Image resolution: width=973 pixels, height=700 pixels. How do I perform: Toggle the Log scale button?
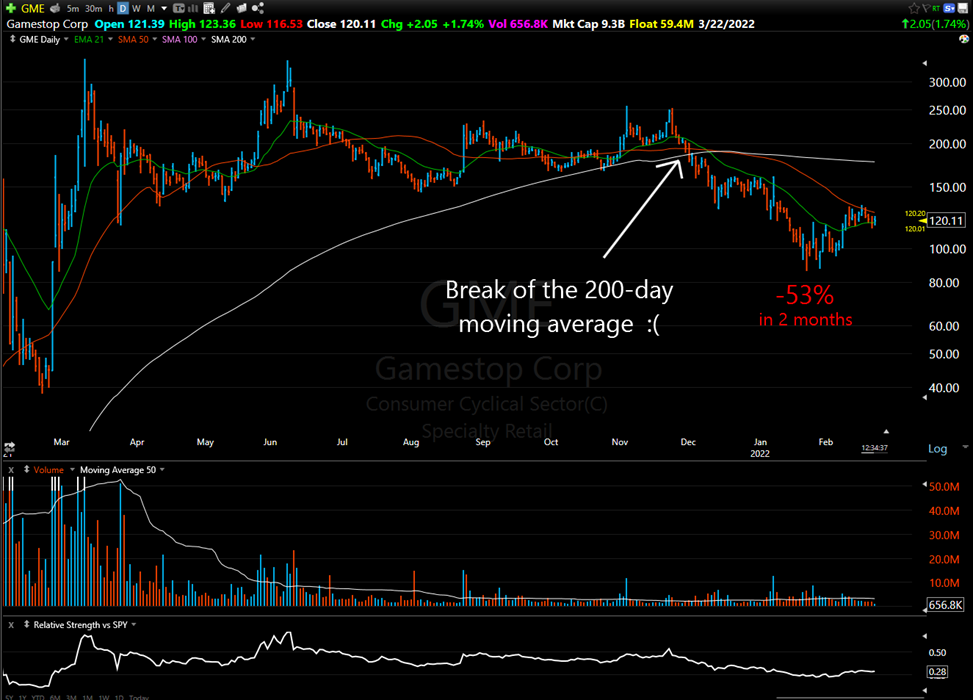(x=938, y=449)
